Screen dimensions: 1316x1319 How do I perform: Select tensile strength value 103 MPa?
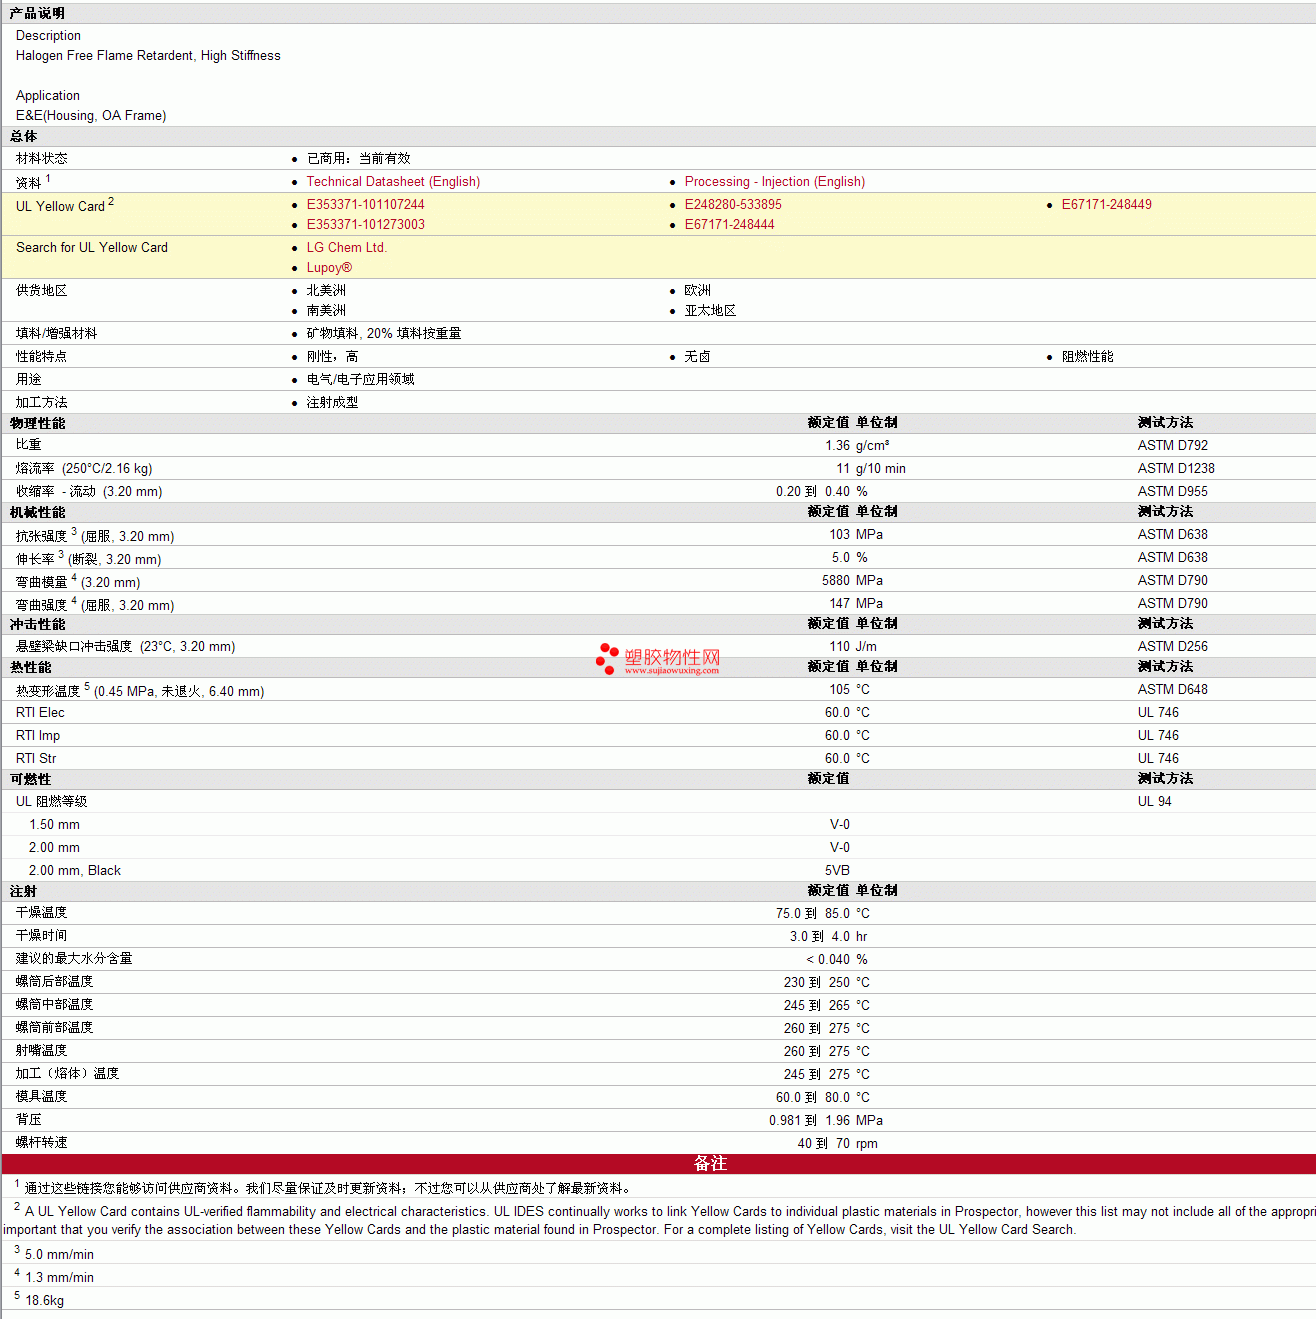(x=856, y=535)
